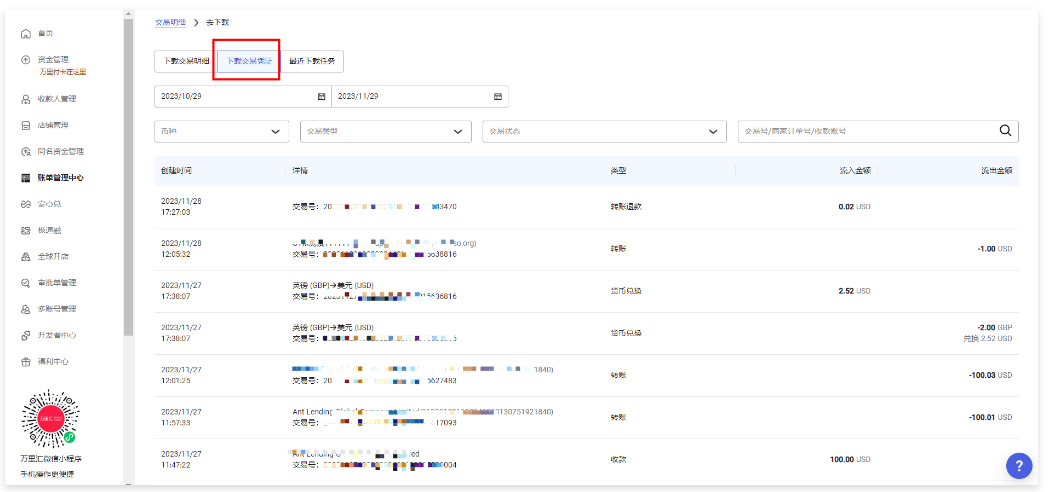Open calendar icon for start date 2023/10/29
Image resolution: width=1048 pixels, height=492 pixels.
tap(321, 96)
